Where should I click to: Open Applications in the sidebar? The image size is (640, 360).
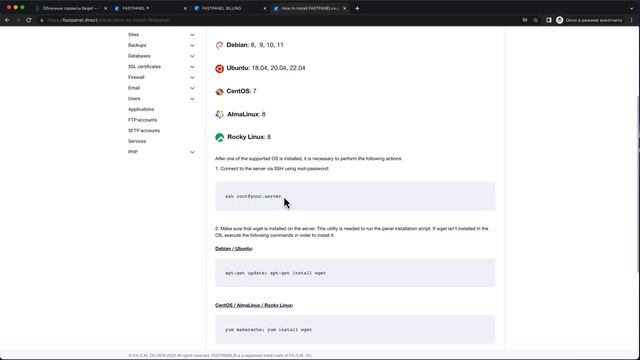point(141,109)
